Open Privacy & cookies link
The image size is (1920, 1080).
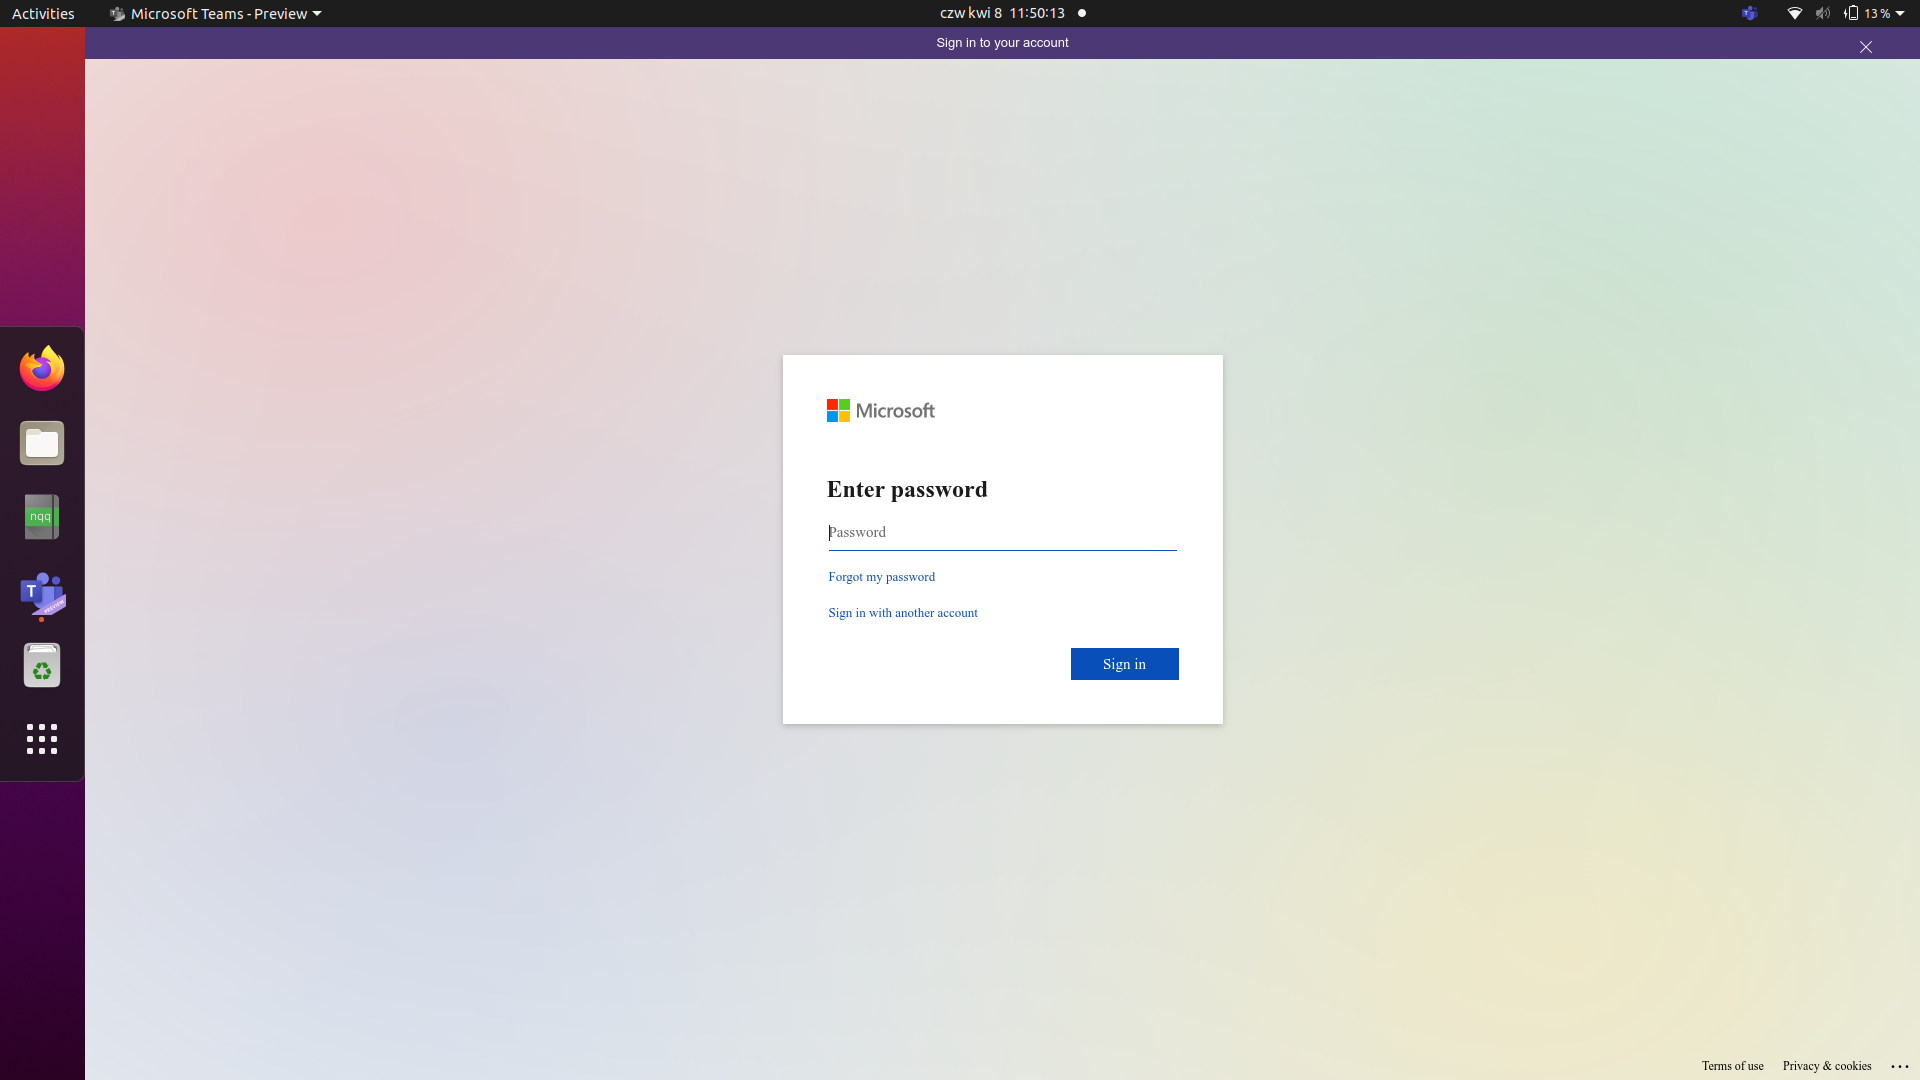tap(1826, 1066)
